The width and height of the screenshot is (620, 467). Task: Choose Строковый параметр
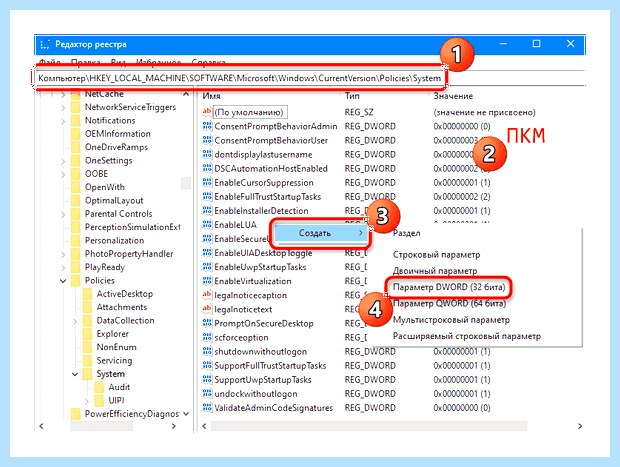tap(437, 255)
